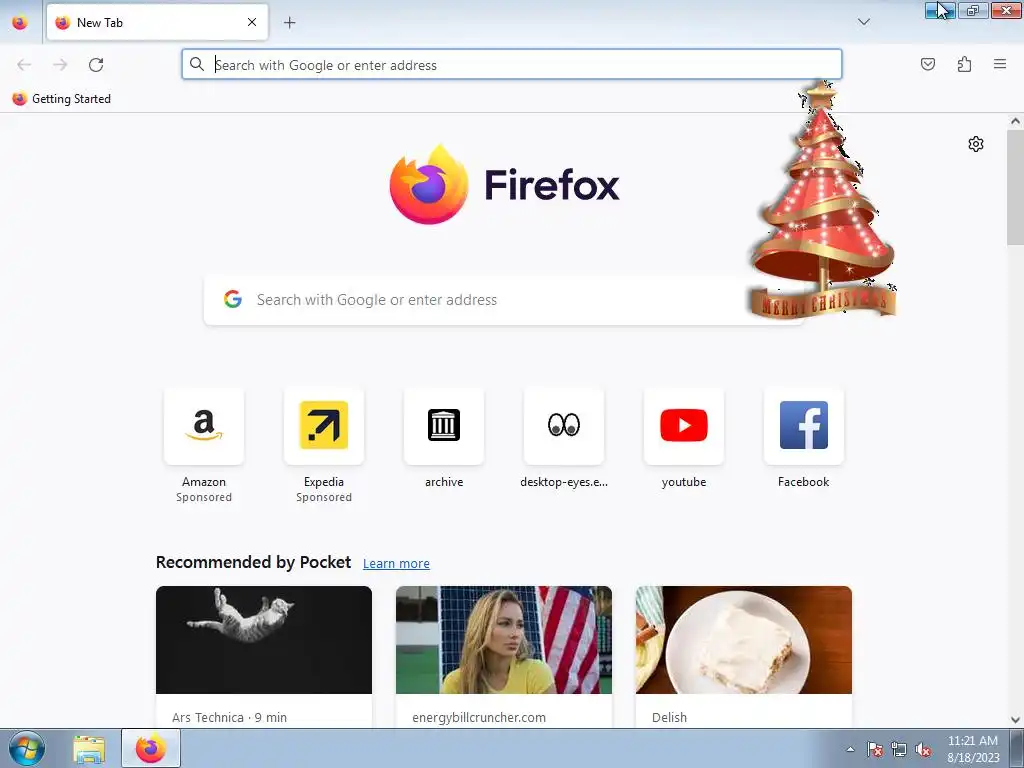The width and height of the screenshot is (1024, 768).
Task: Click the scroll up arrow of the page scrollbar
Action: (1015, 121)
